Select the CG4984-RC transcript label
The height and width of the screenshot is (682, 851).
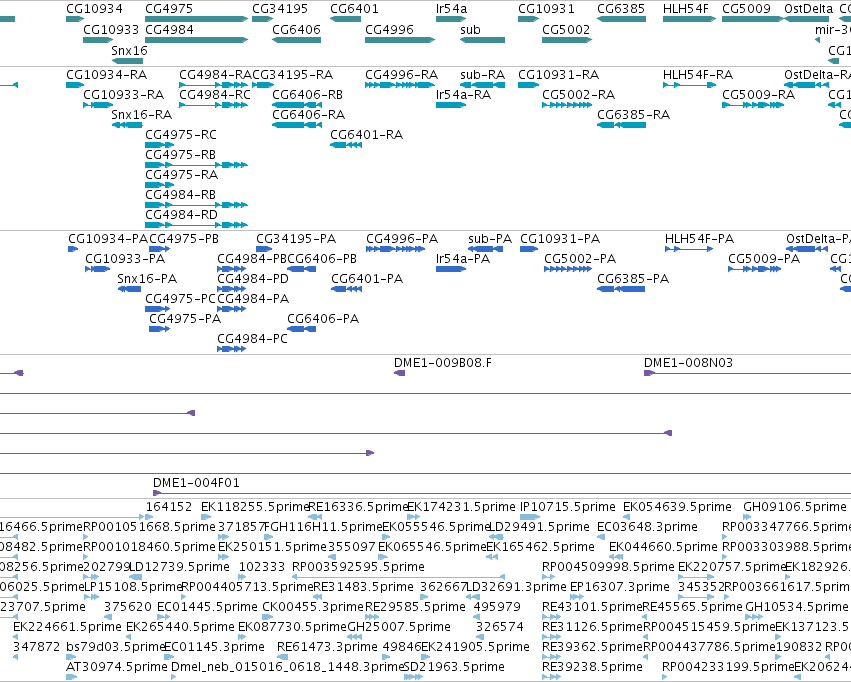point(215,94)
